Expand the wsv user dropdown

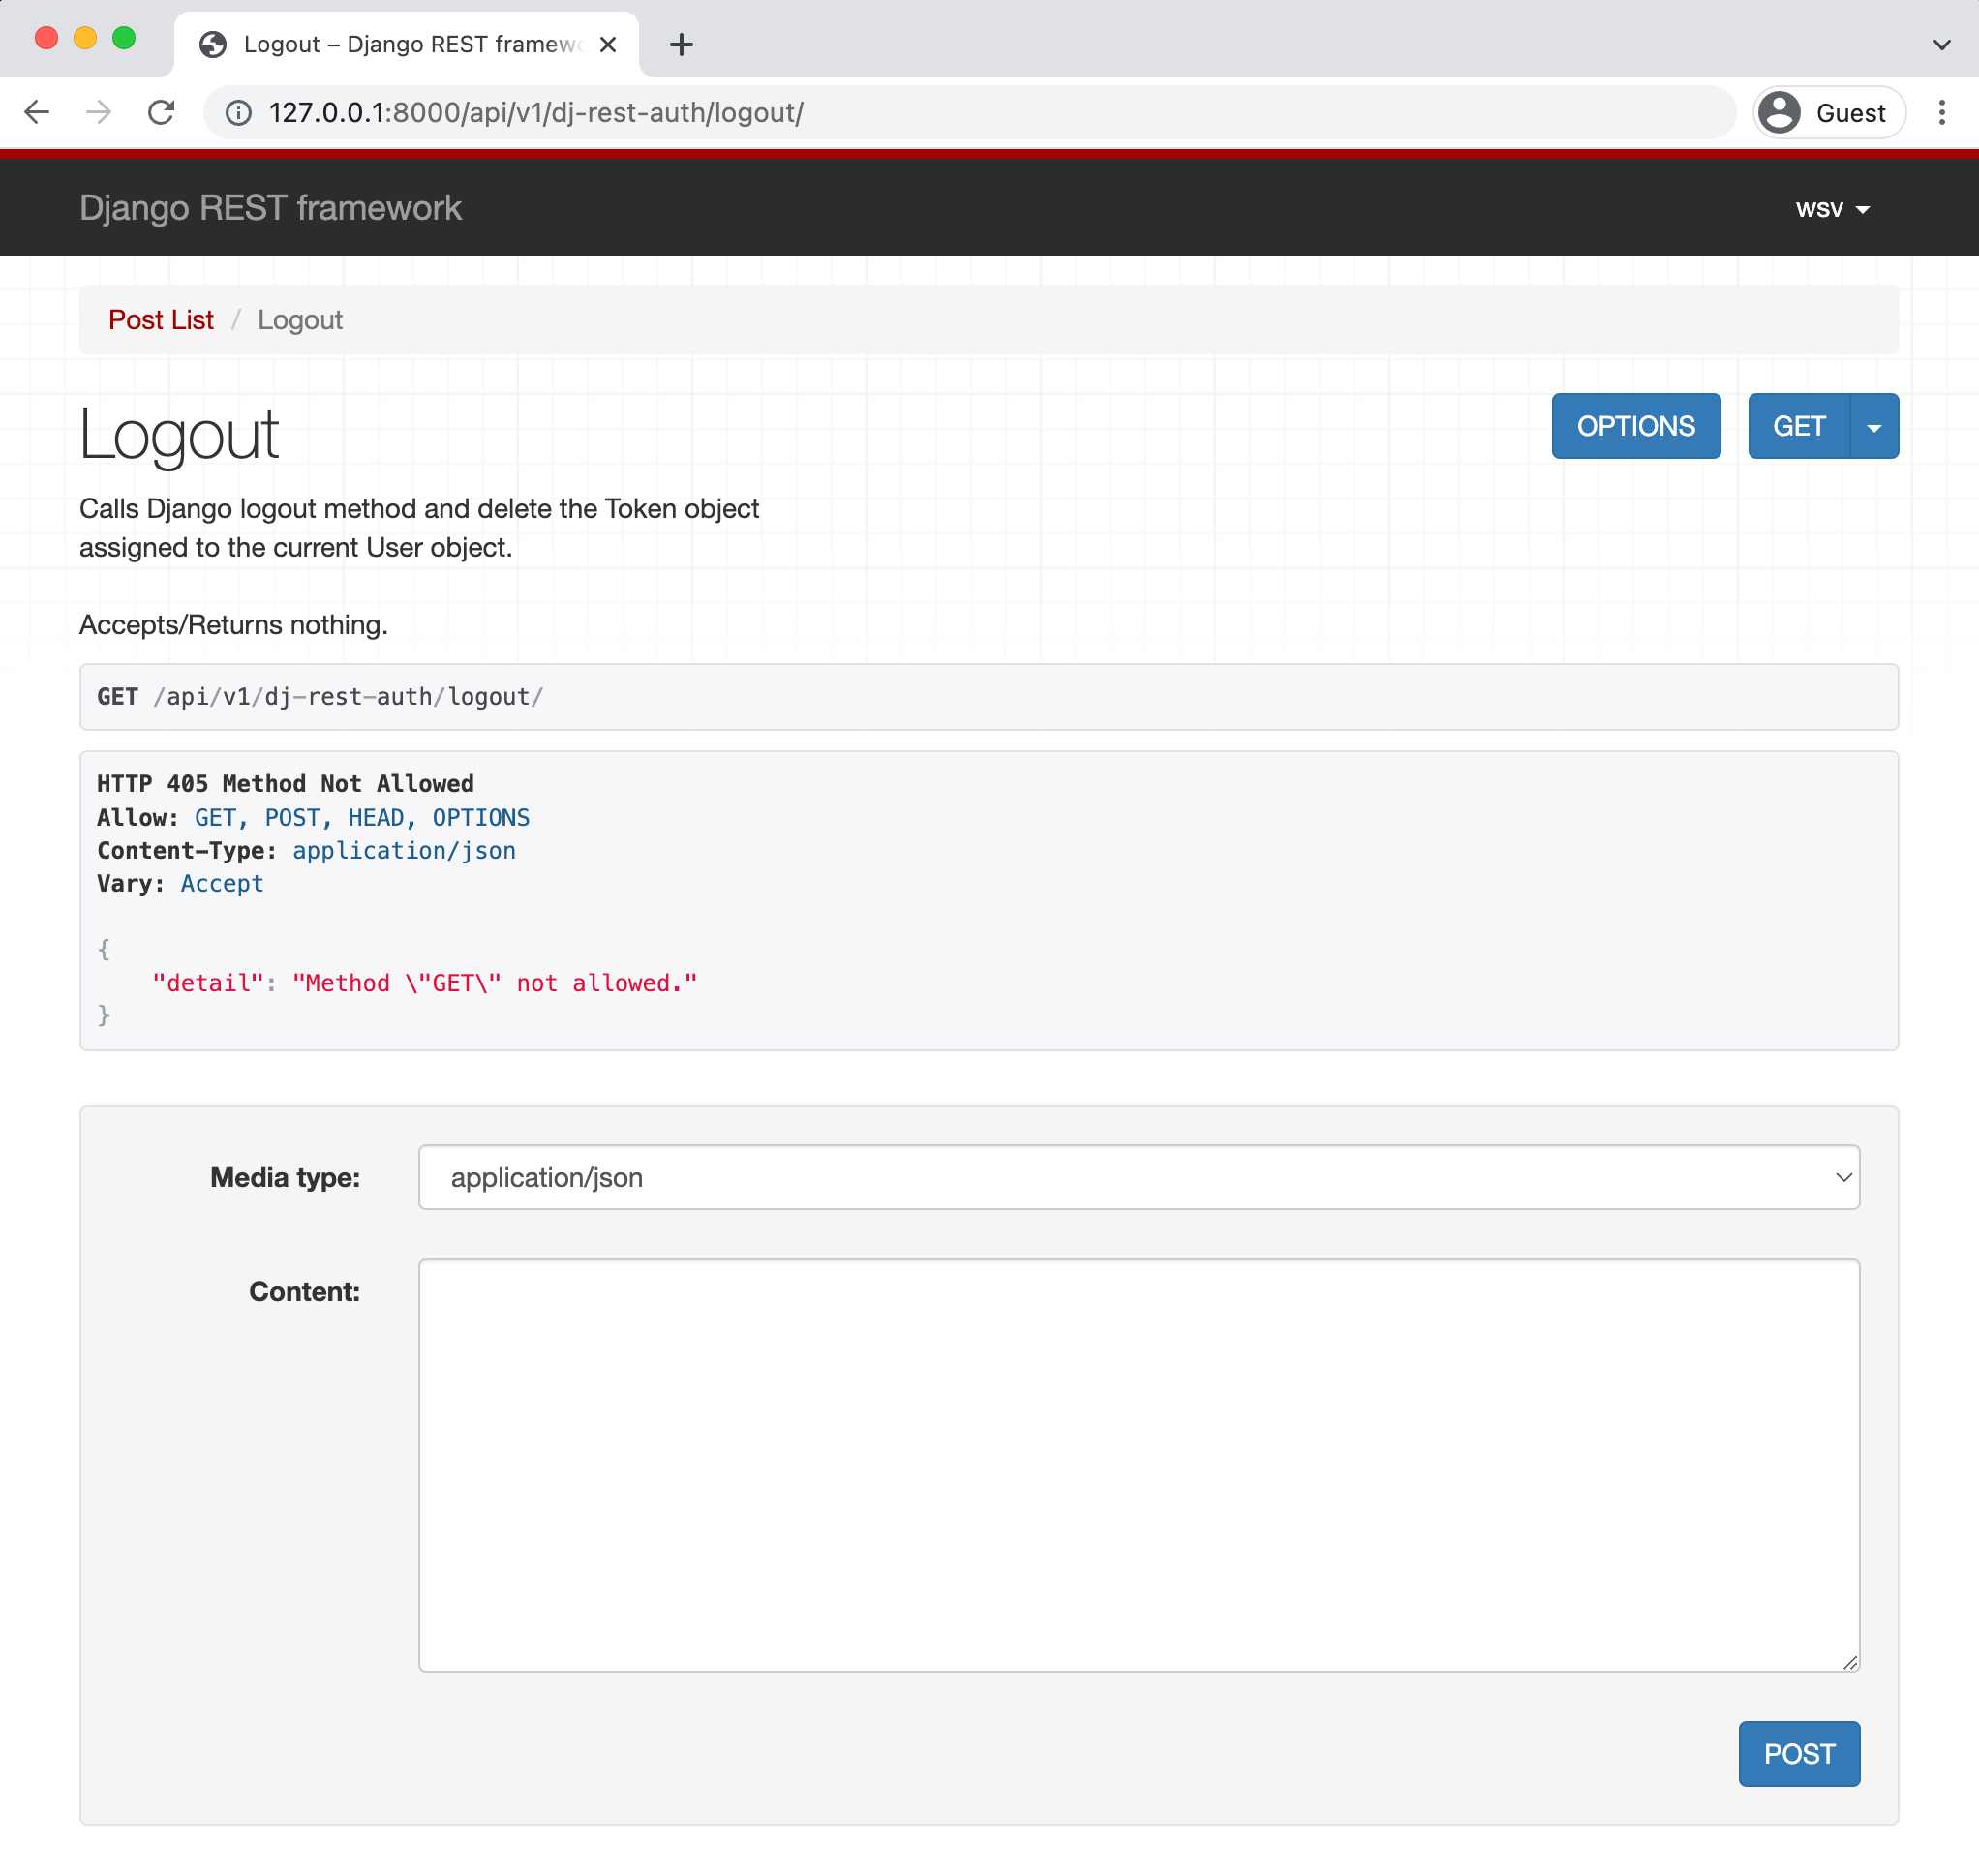coord(1832,209)
